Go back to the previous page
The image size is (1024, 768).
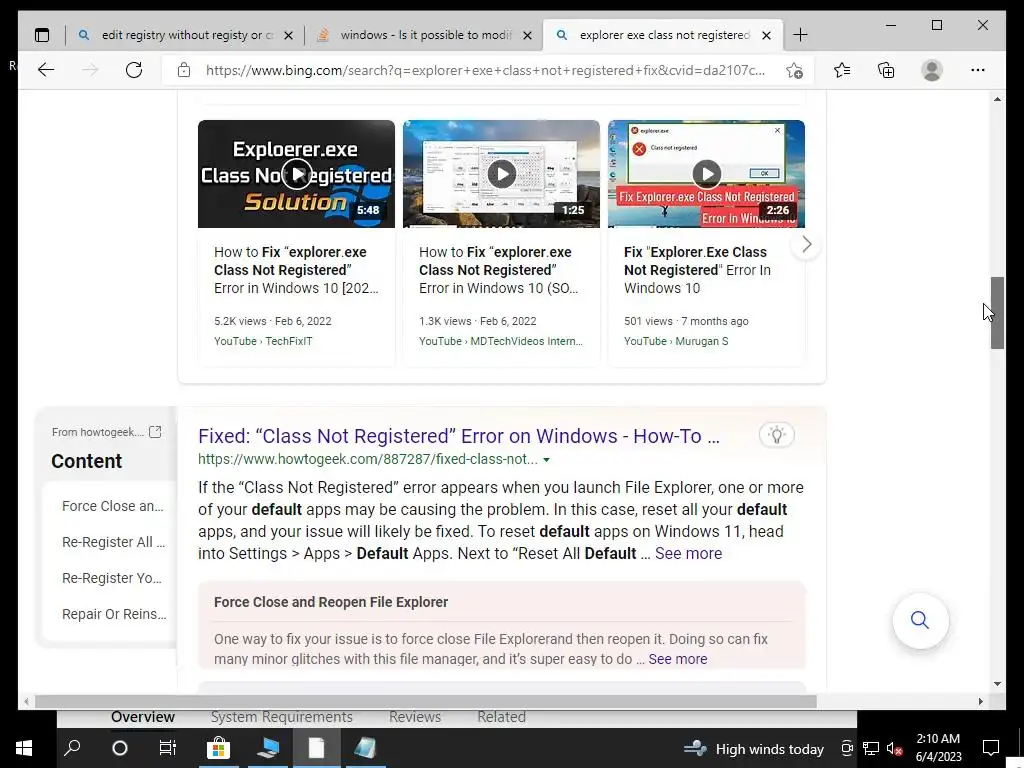coord(46,70)
